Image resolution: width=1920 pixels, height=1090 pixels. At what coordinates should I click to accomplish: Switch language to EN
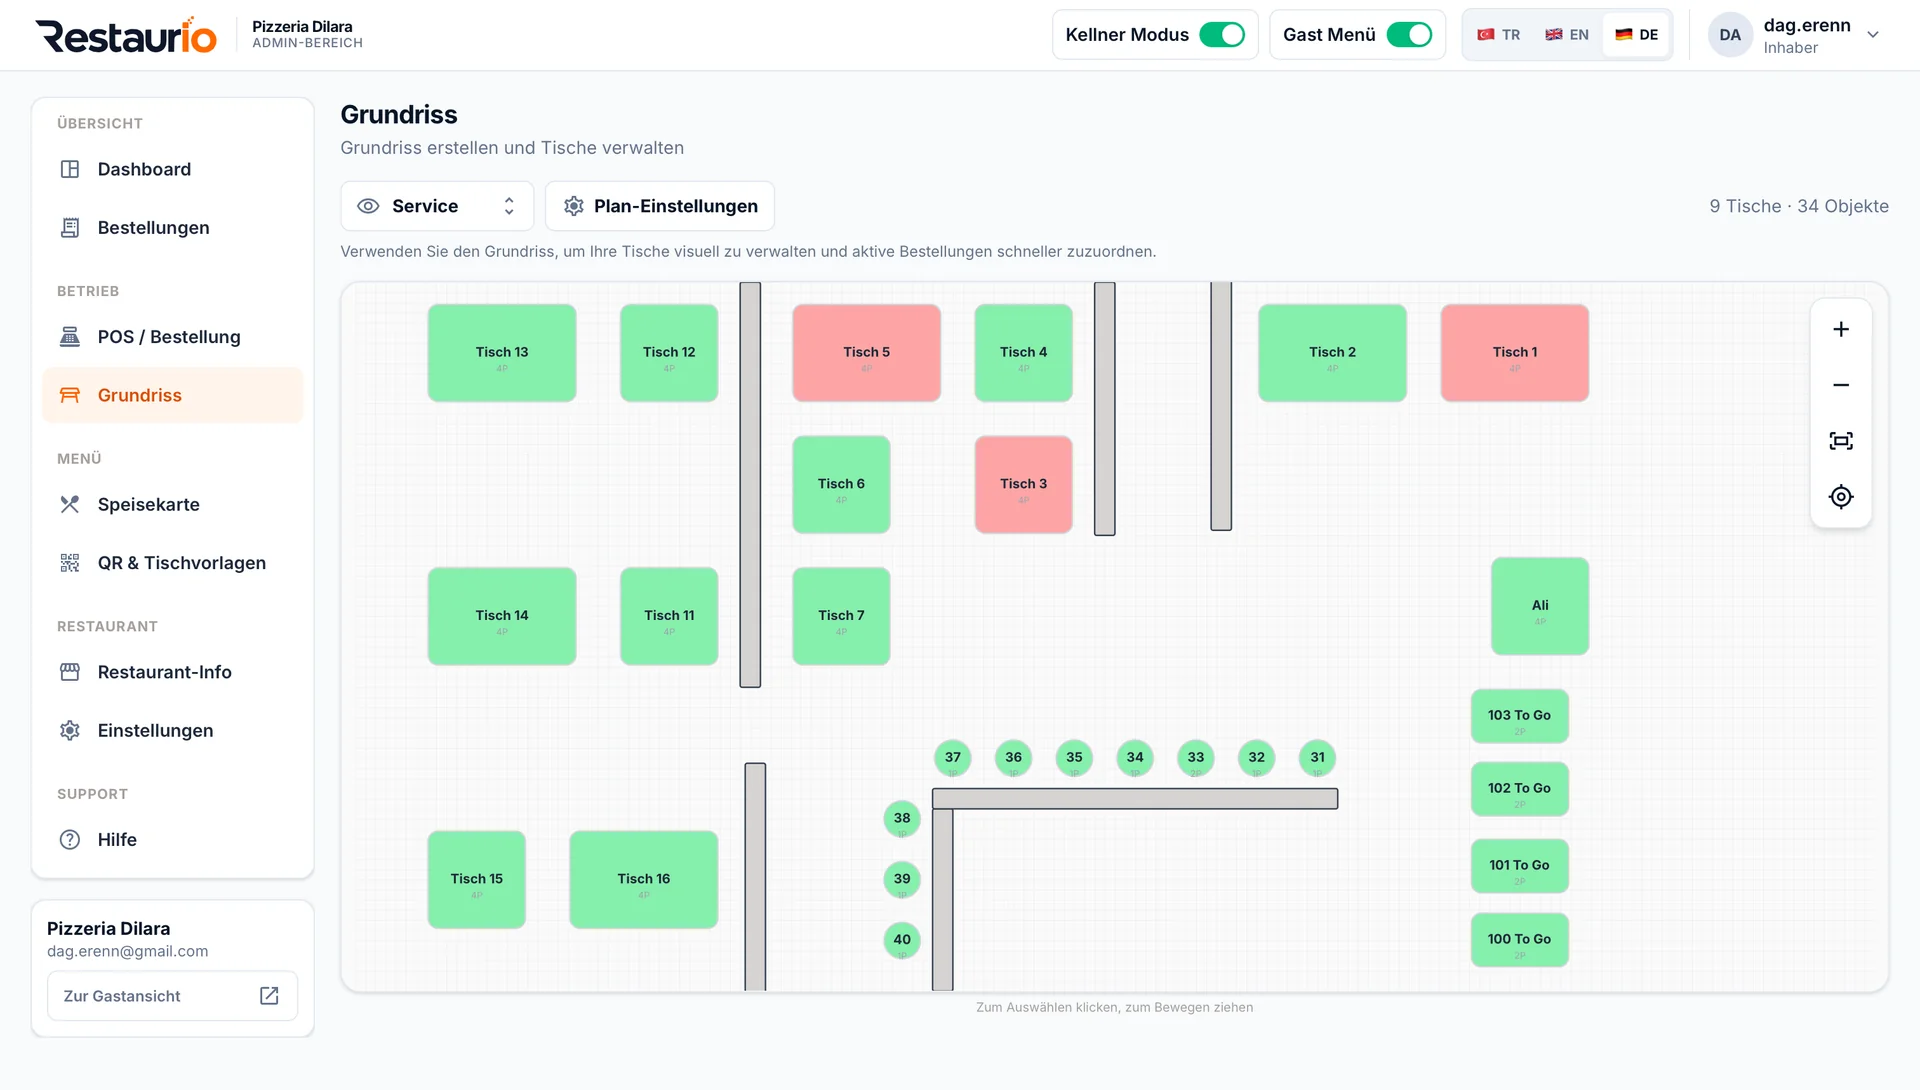pos(1567,35)
